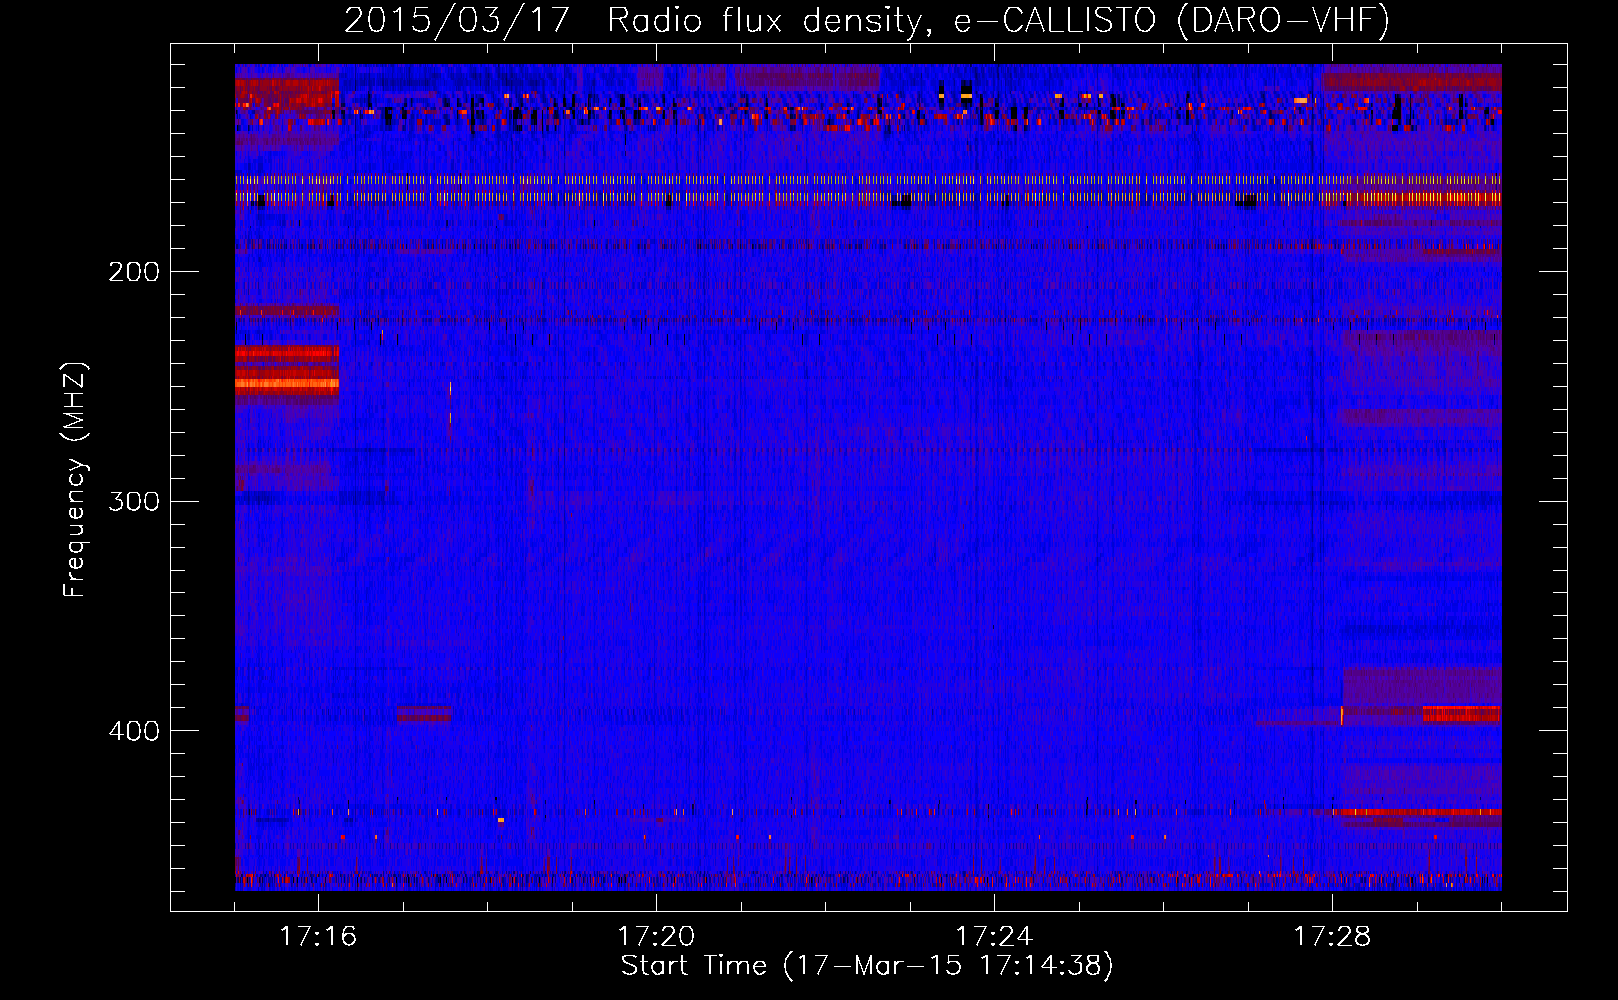Screen dimensions: 1618x1000
Task: Click the 'Frequency (MHZ)' axis title
Action: click(75, 480)
